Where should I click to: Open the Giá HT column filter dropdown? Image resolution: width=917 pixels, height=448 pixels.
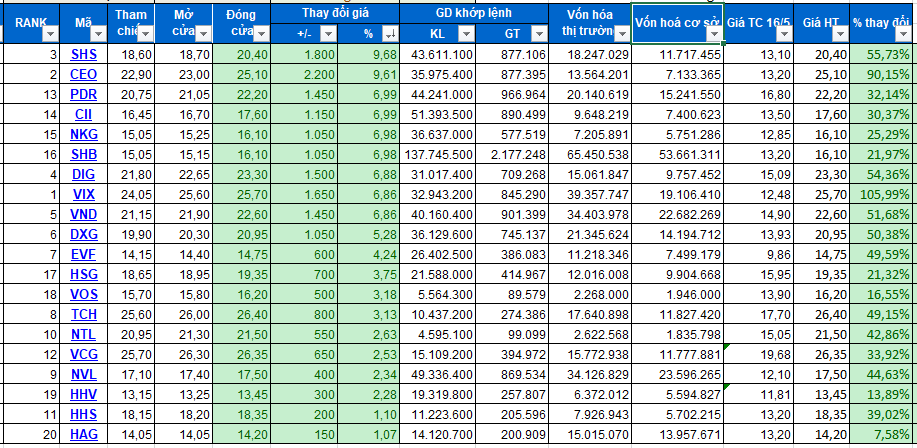(x=840, y=34)
